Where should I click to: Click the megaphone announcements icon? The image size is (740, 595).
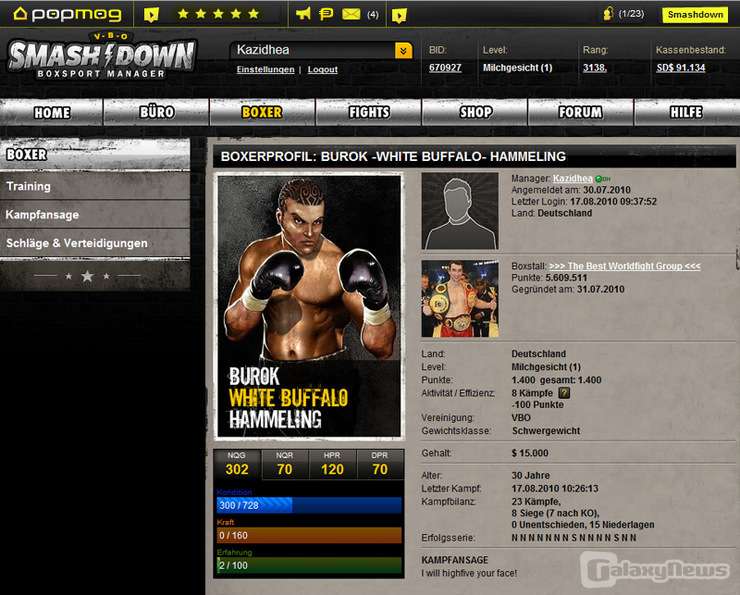click(x=303, y=14)
